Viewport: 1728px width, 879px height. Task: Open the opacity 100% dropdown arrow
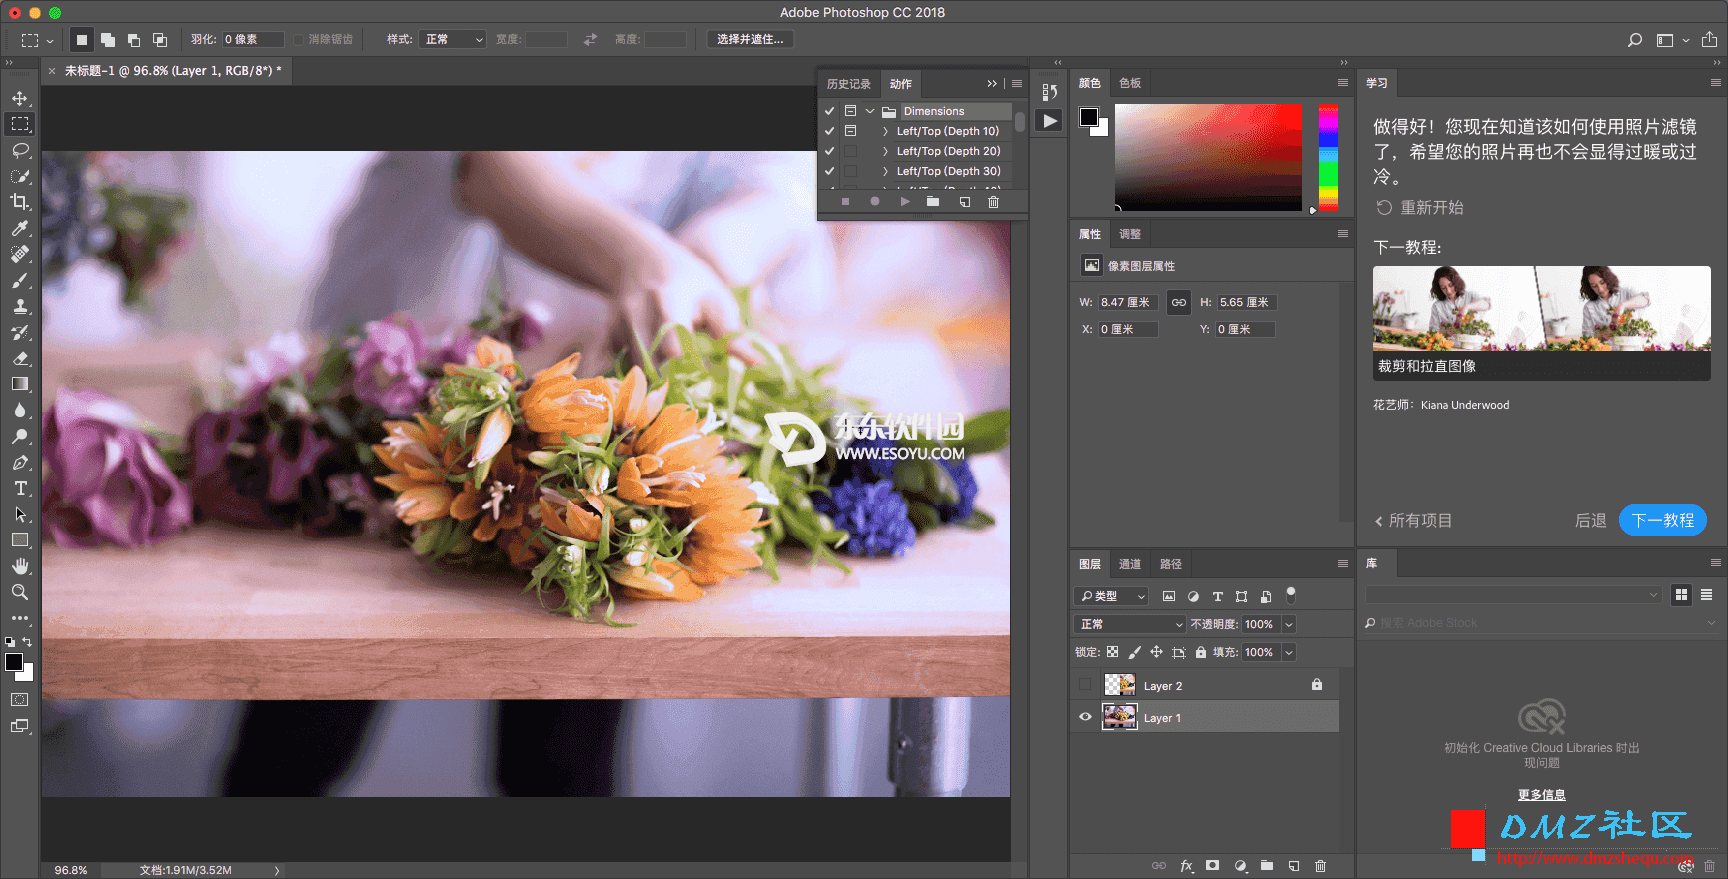click(1289, 624)
